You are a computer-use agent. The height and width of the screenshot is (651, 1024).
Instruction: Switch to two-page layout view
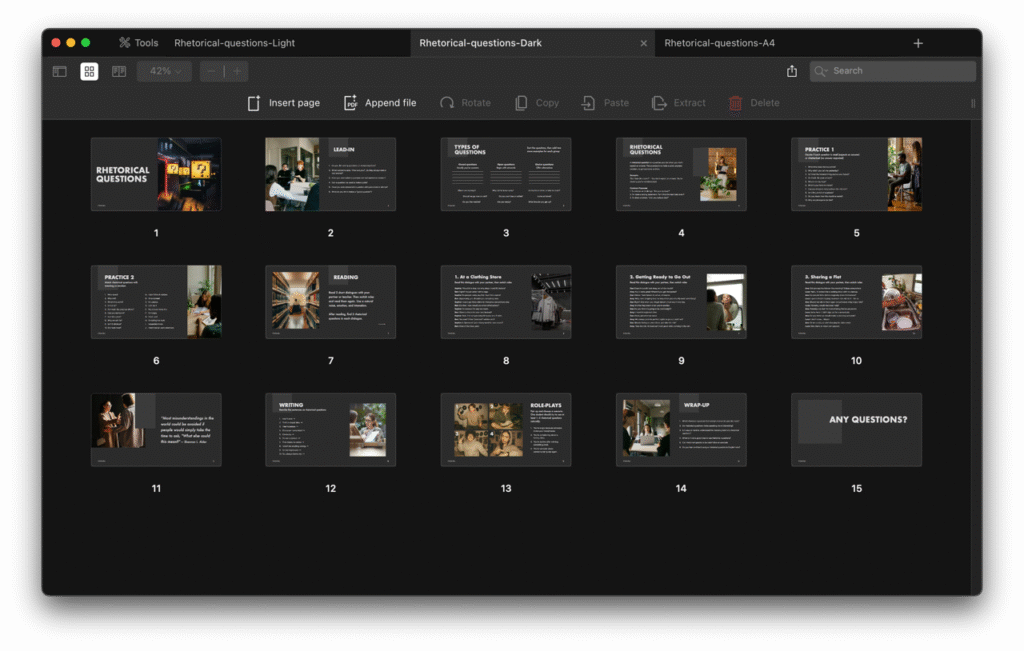point(119,71)
